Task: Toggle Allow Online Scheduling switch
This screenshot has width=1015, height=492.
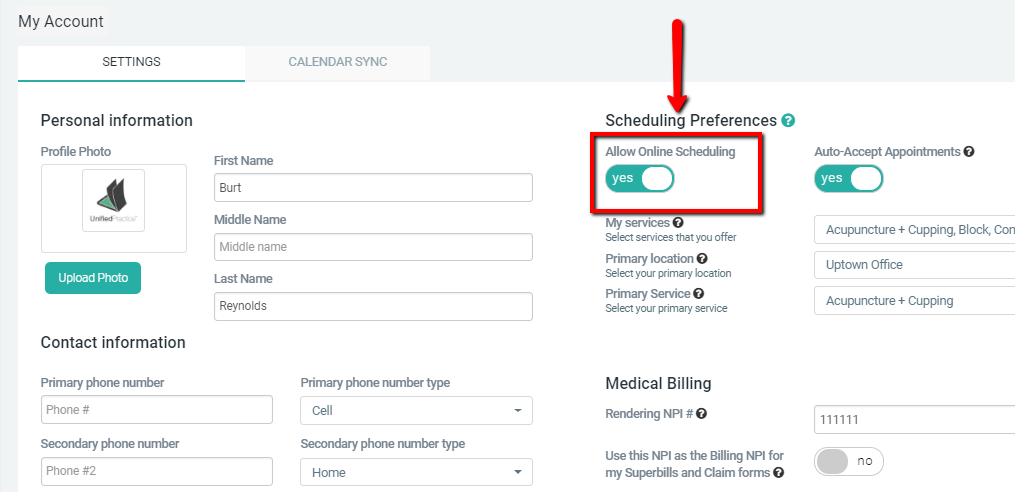Action: point(640,179)
